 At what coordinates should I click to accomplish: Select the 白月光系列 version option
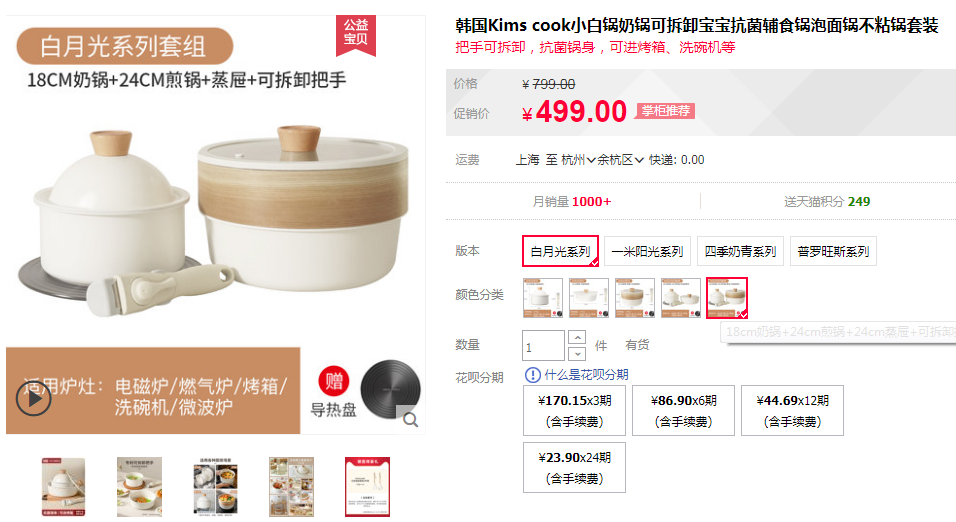[x=560, y=251]
